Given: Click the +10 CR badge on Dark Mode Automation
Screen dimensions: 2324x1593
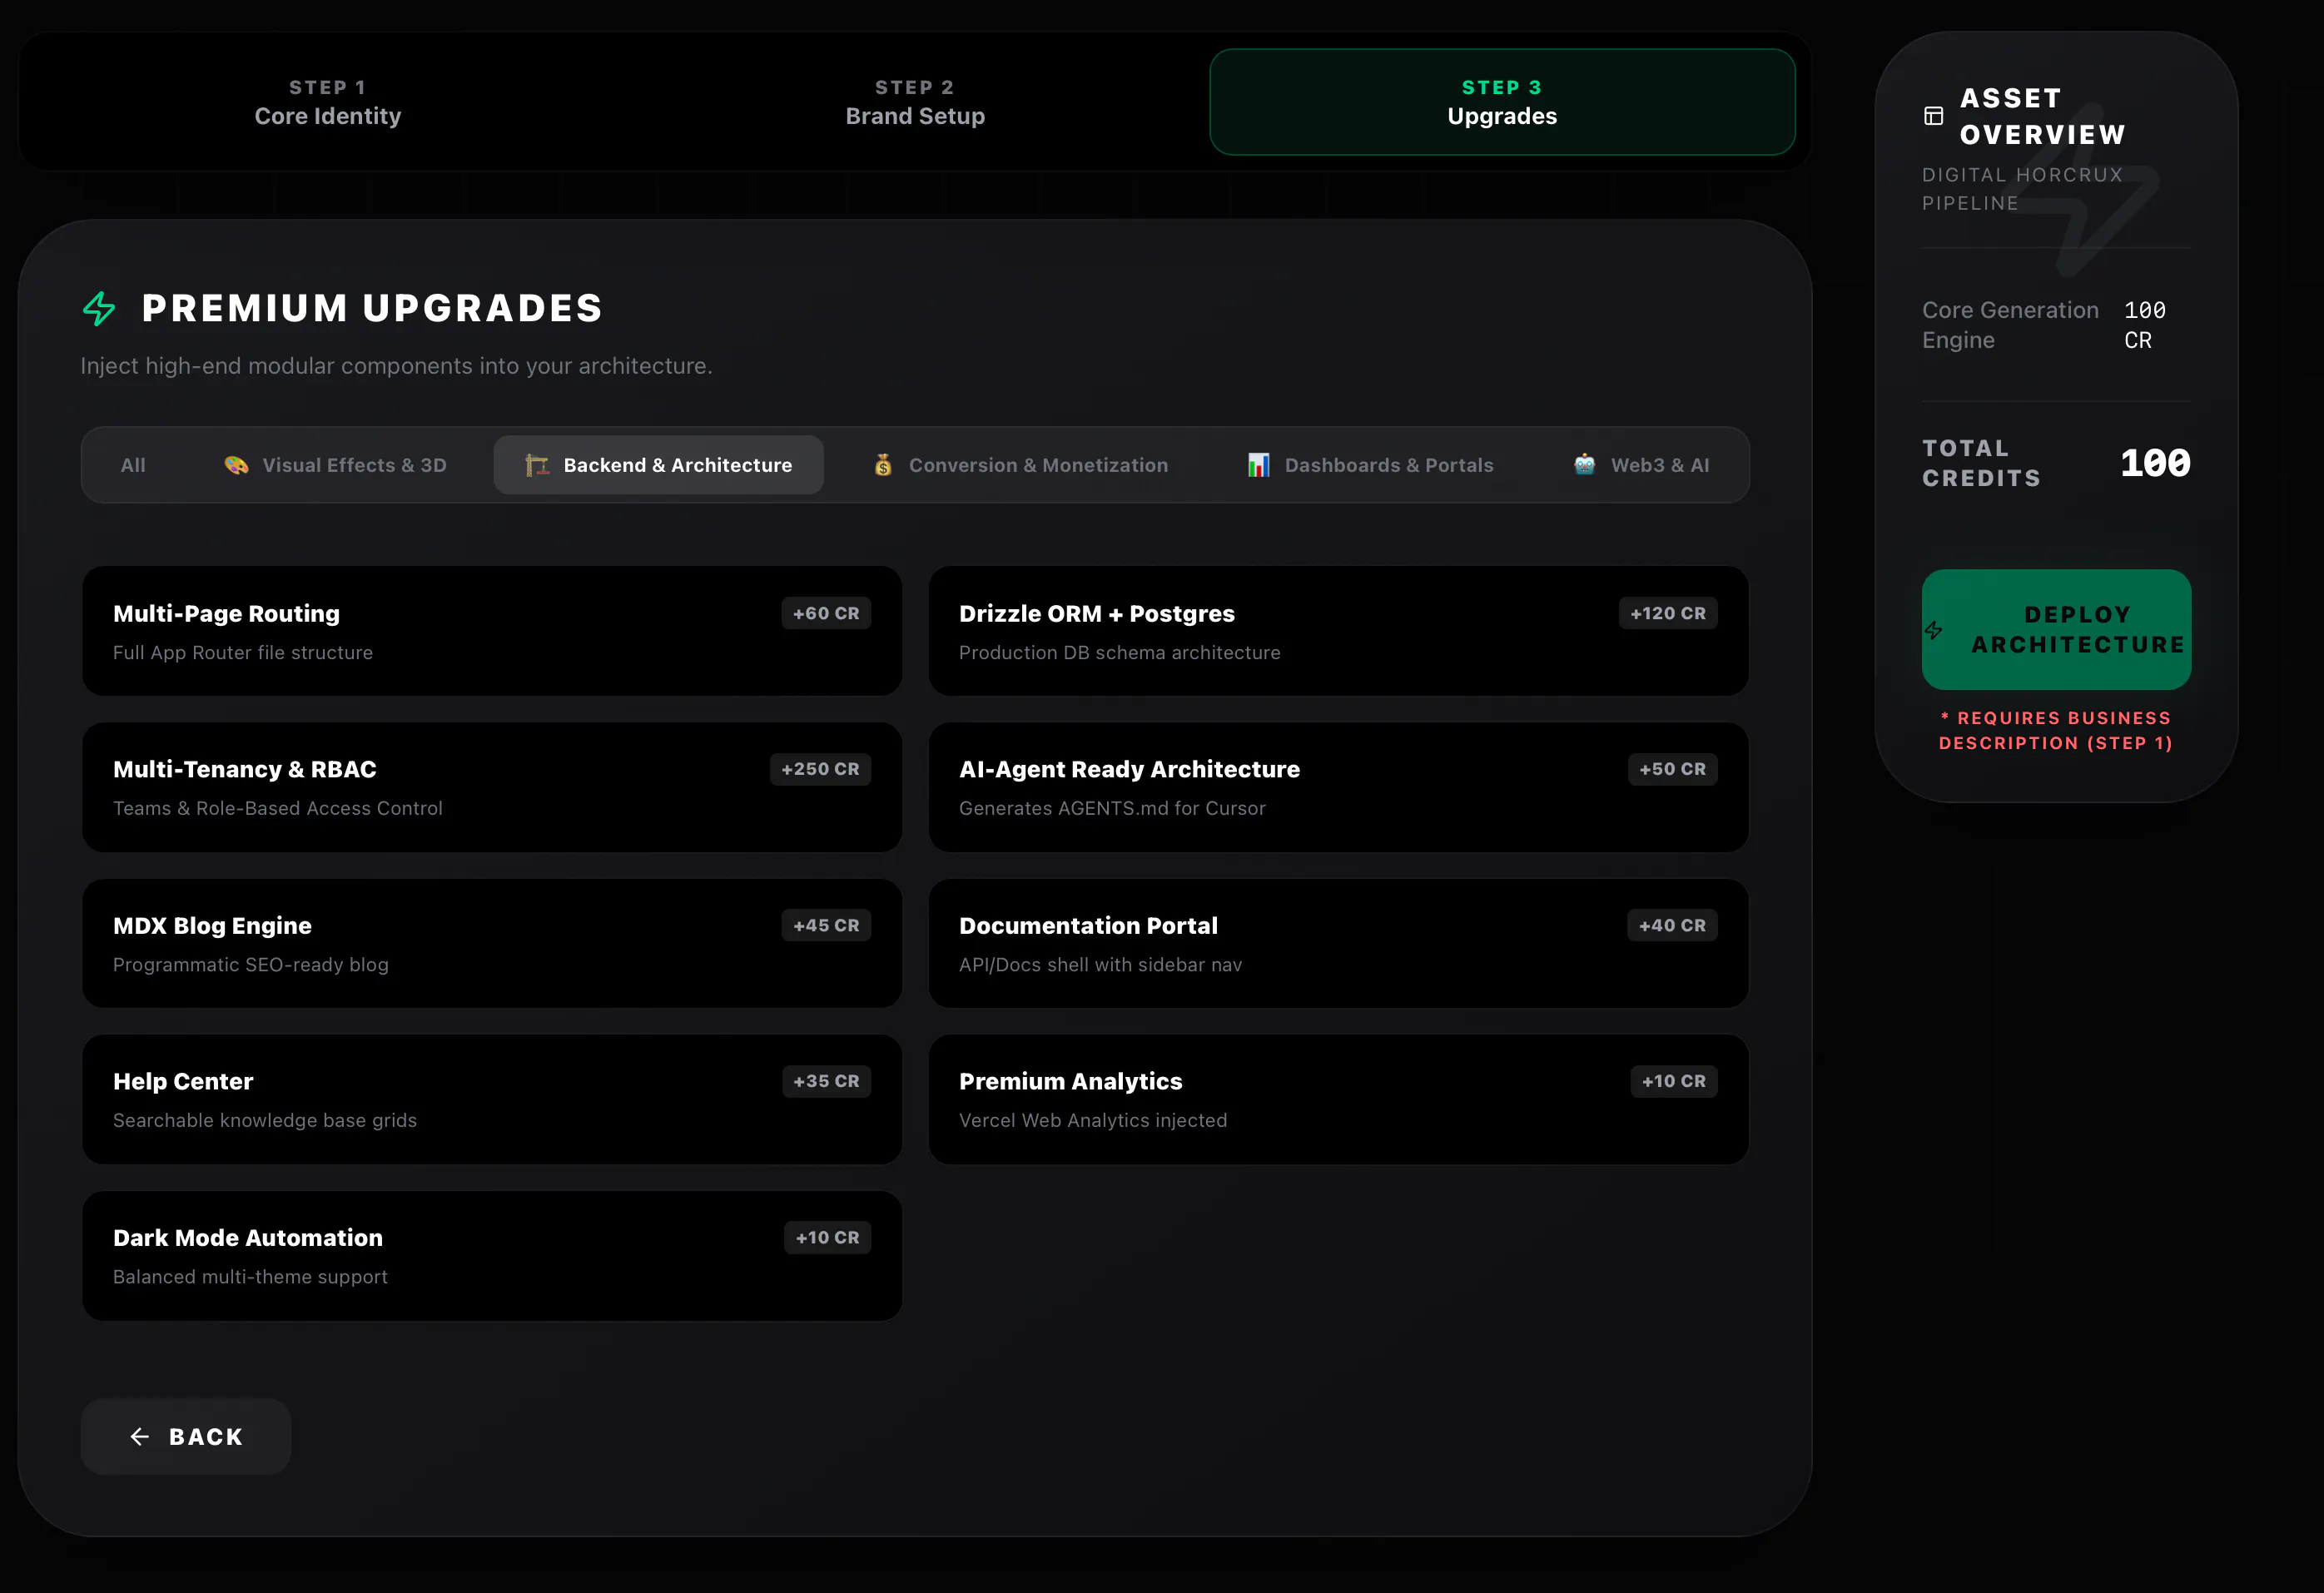Looking at the screenshot, I should 827,1237.
